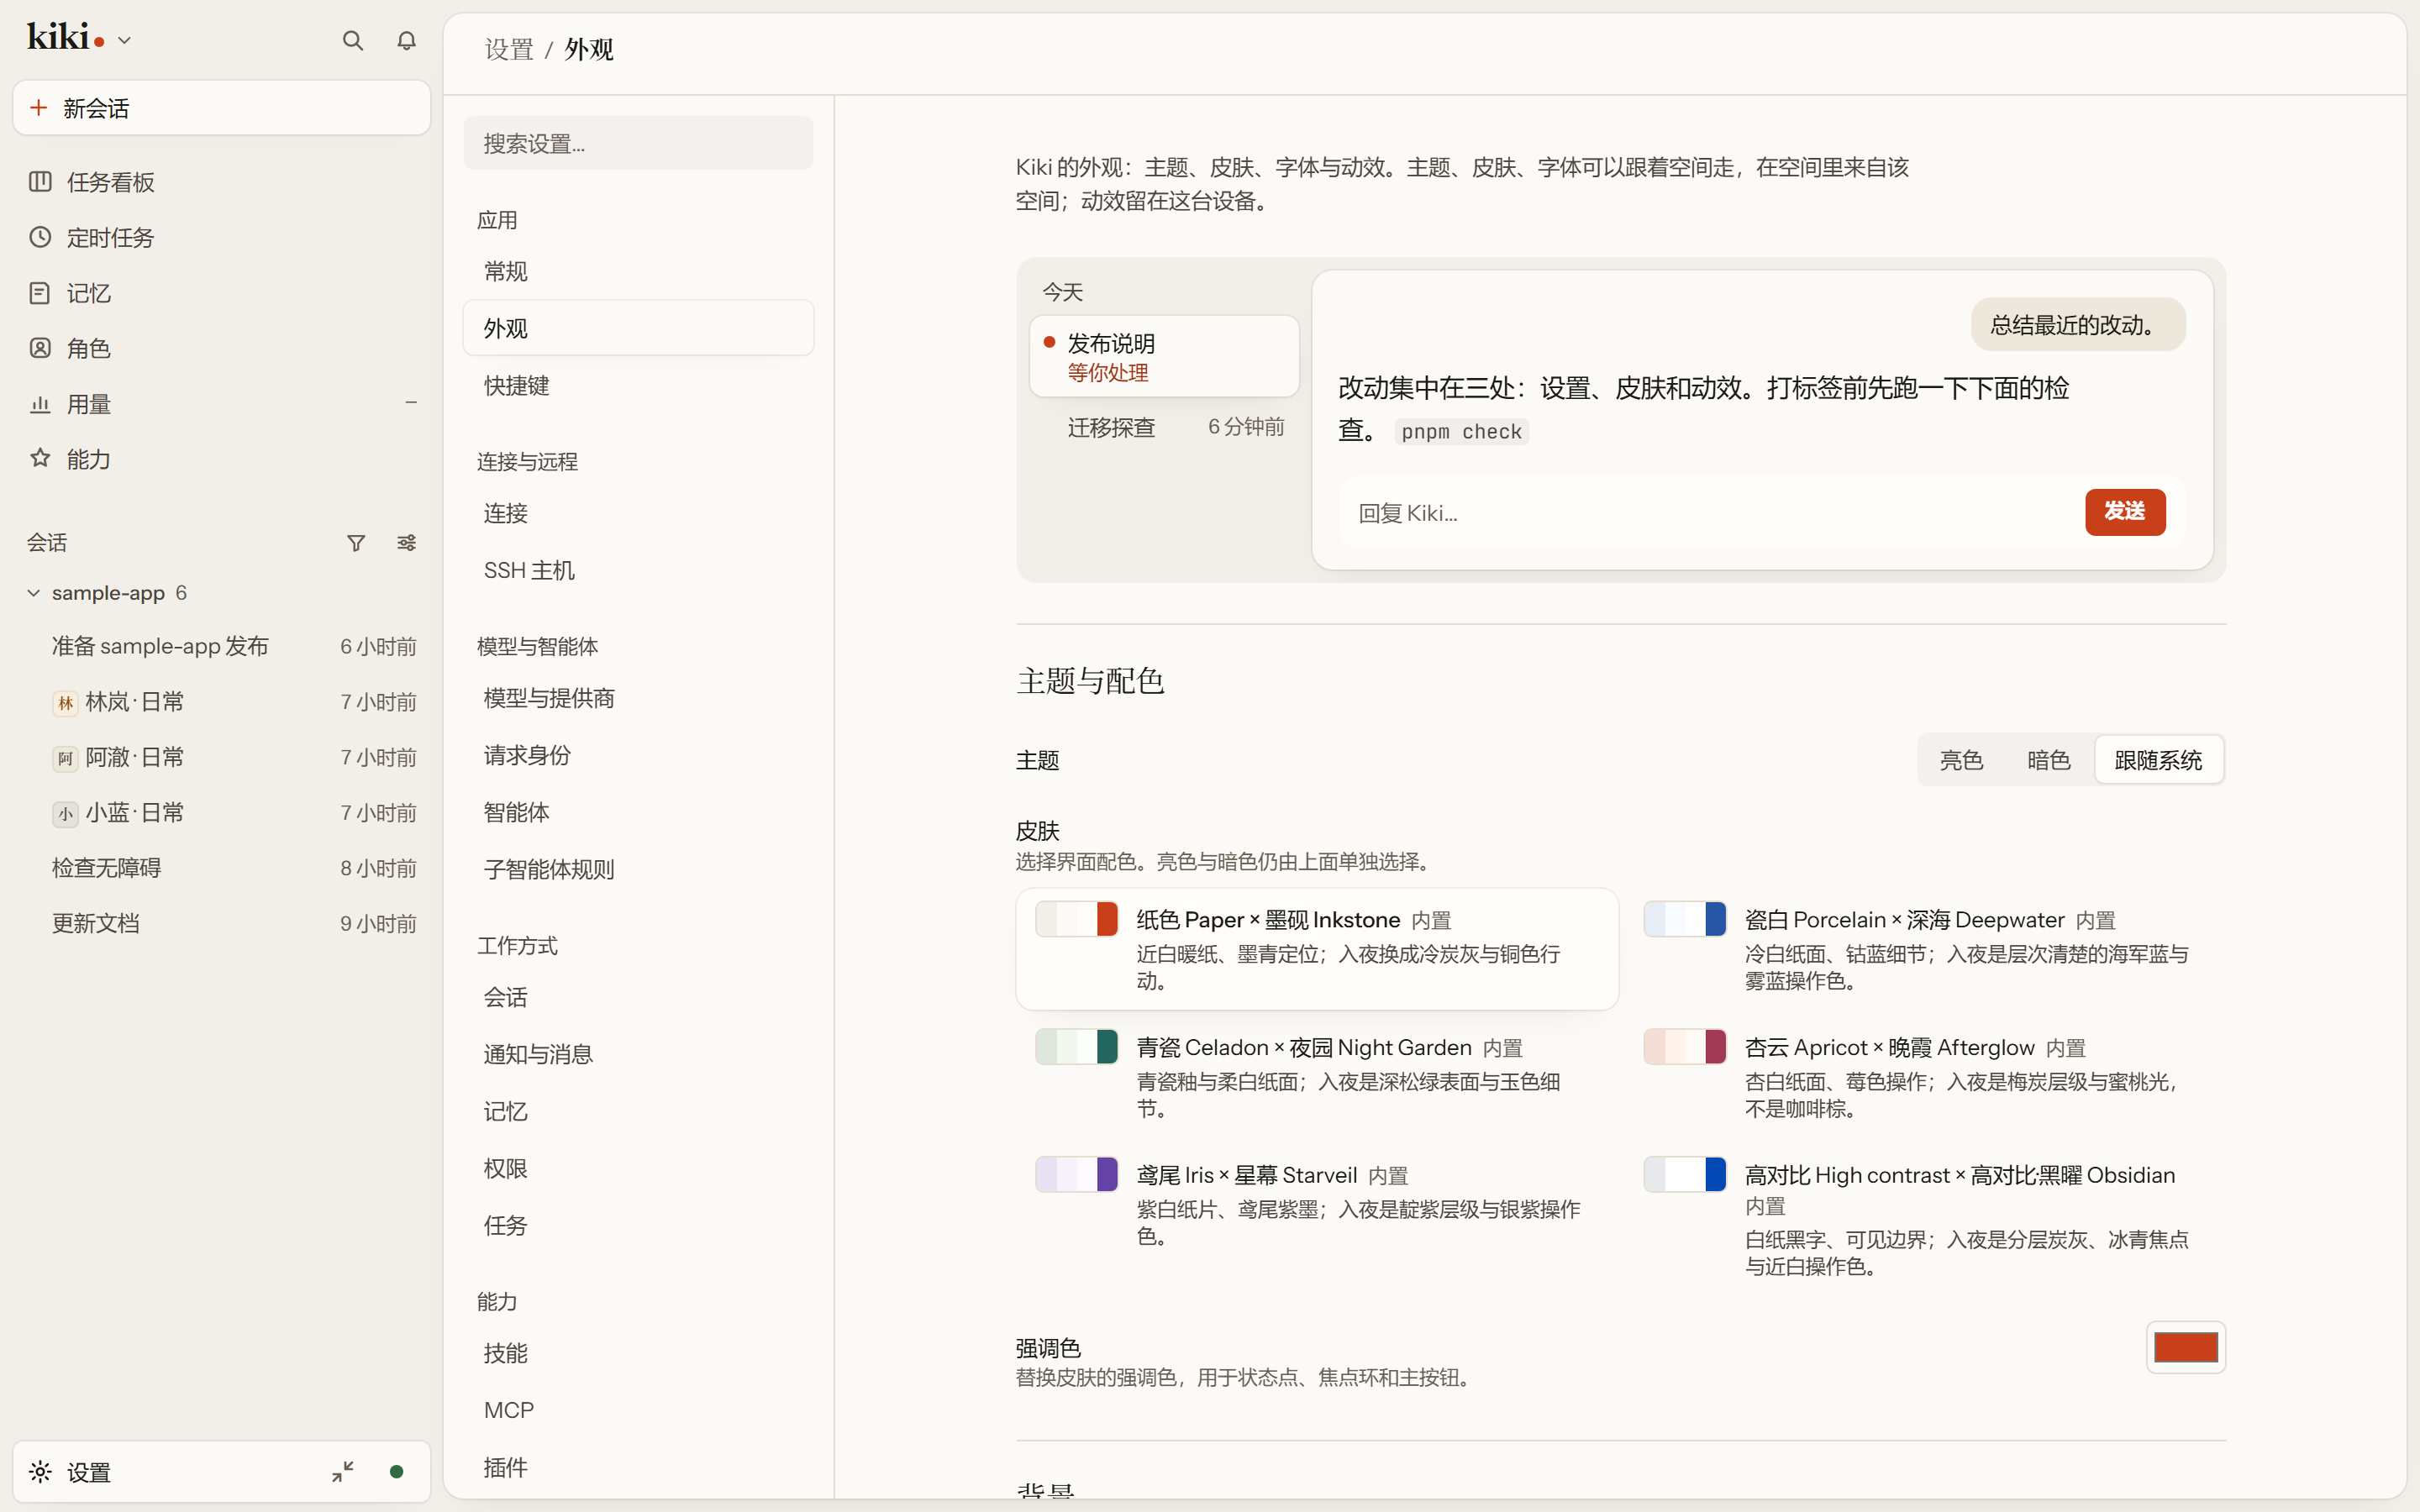Image resolution: width=2420 pixels, height=1512 pixels.
Task: Open 任务看板 board icon
Action: point(40,182)
